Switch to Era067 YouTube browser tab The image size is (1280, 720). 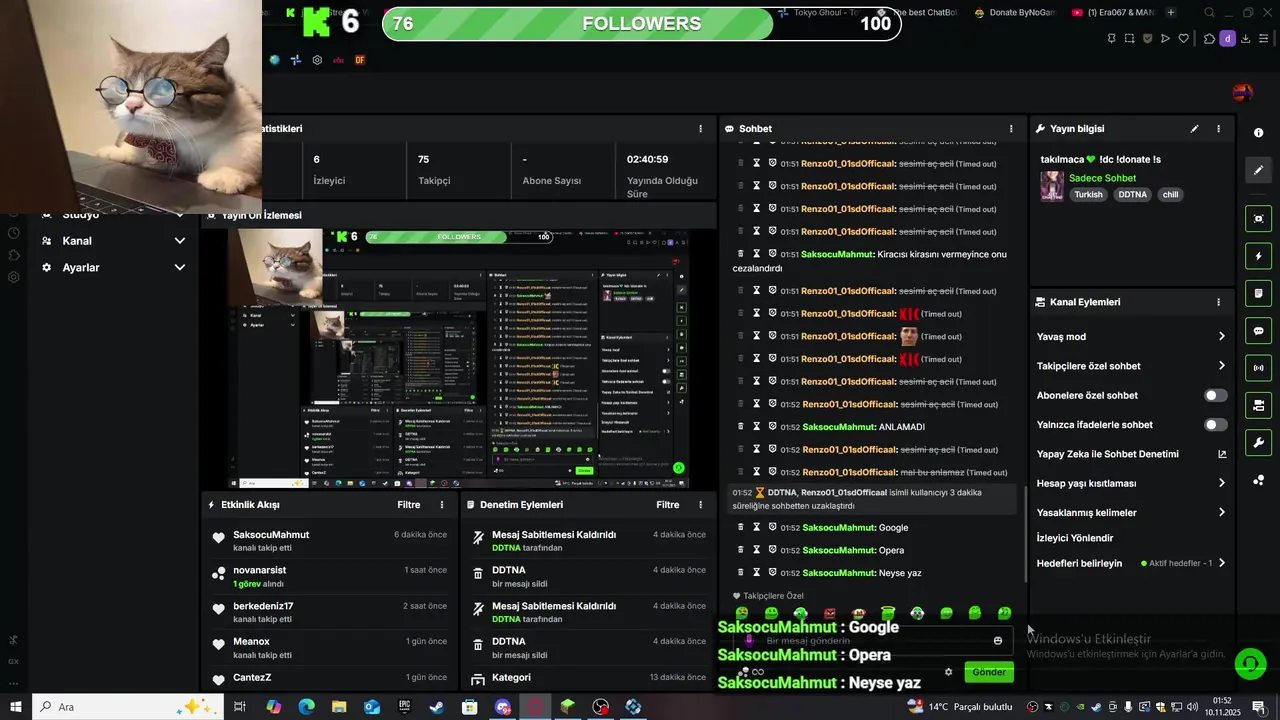click(x=1113, y=13)
